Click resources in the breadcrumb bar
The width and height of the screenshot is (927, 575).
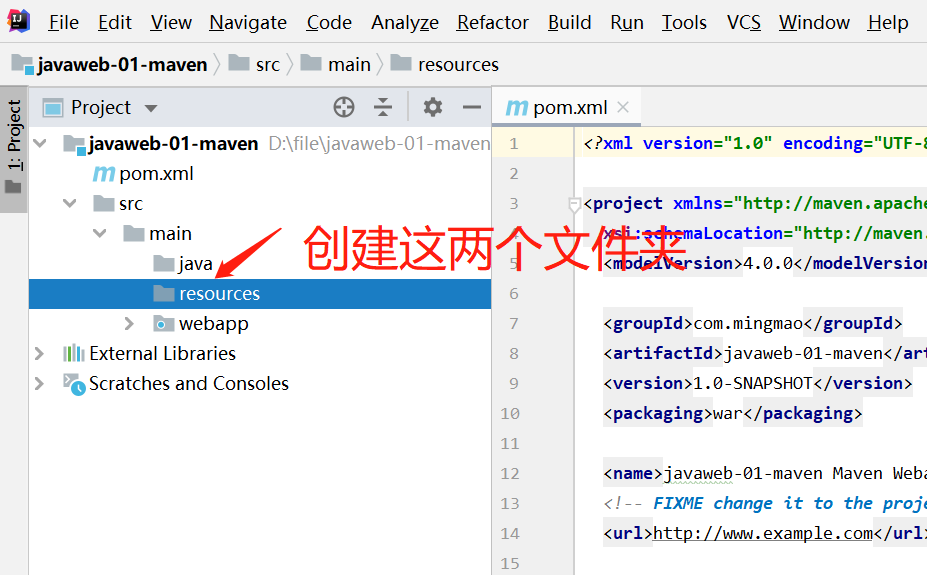458,64
